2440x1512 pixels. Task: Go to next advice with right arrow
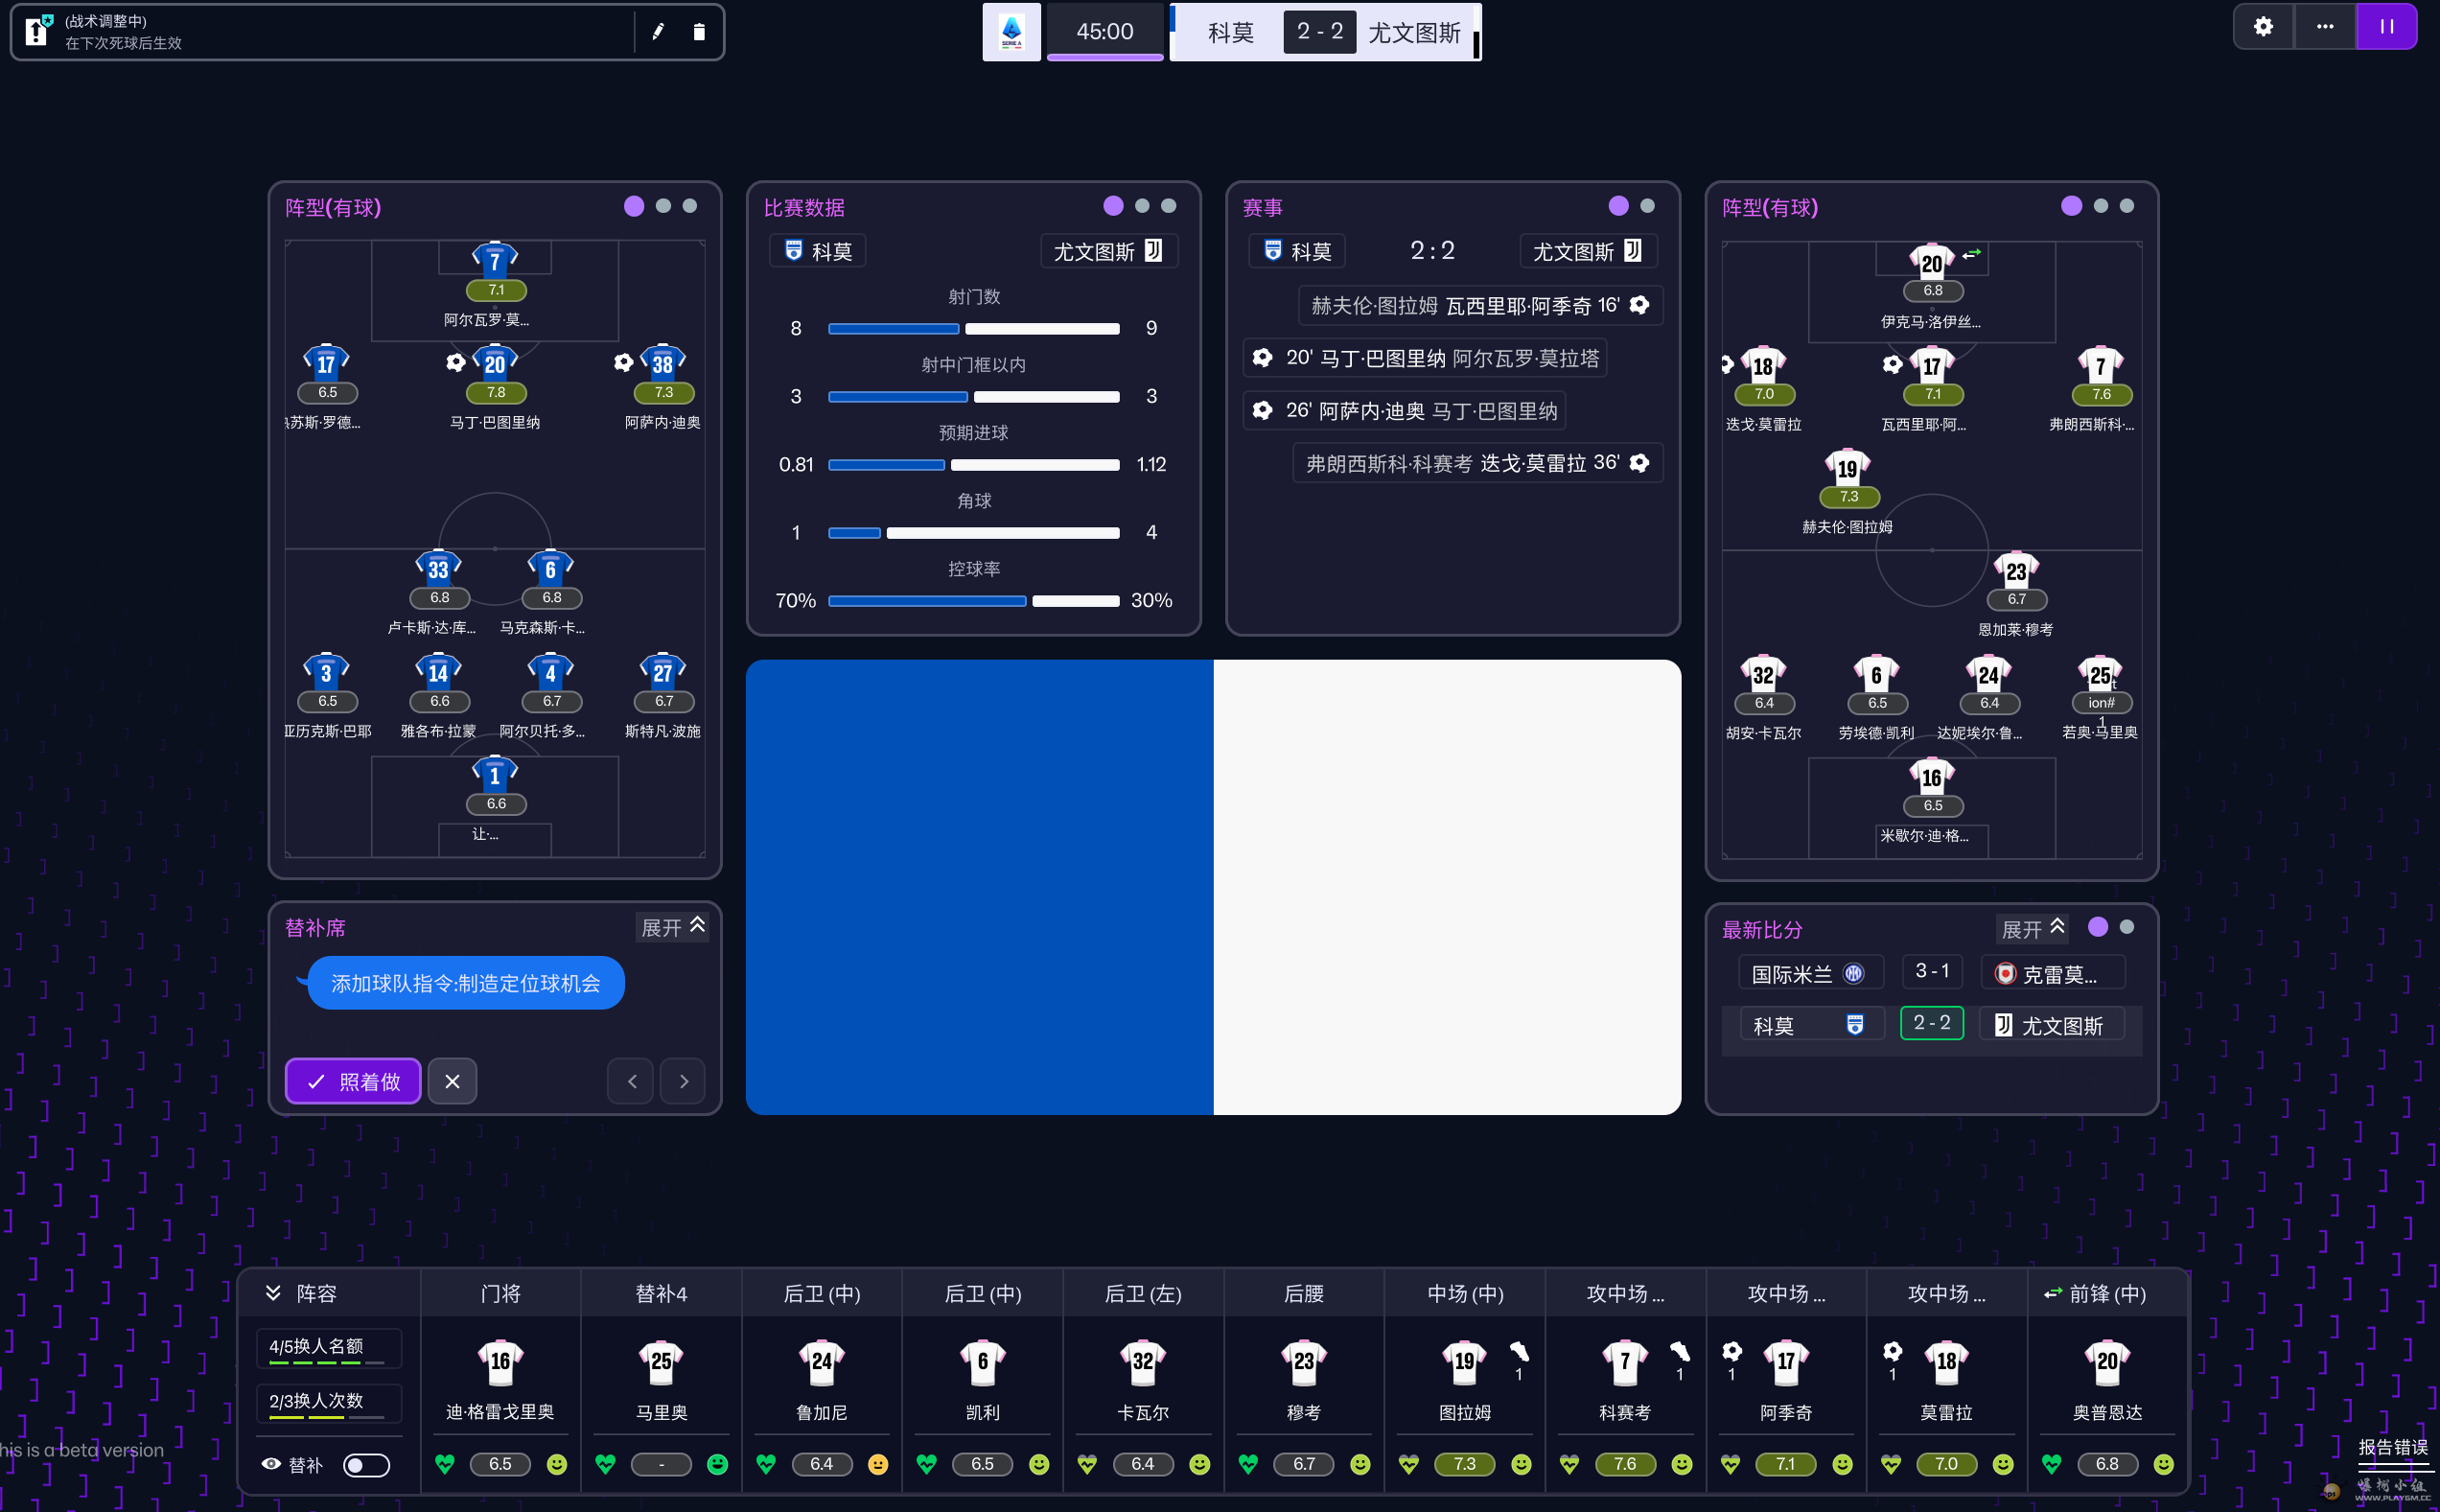pyautogui.click(x=684, y=1081)
